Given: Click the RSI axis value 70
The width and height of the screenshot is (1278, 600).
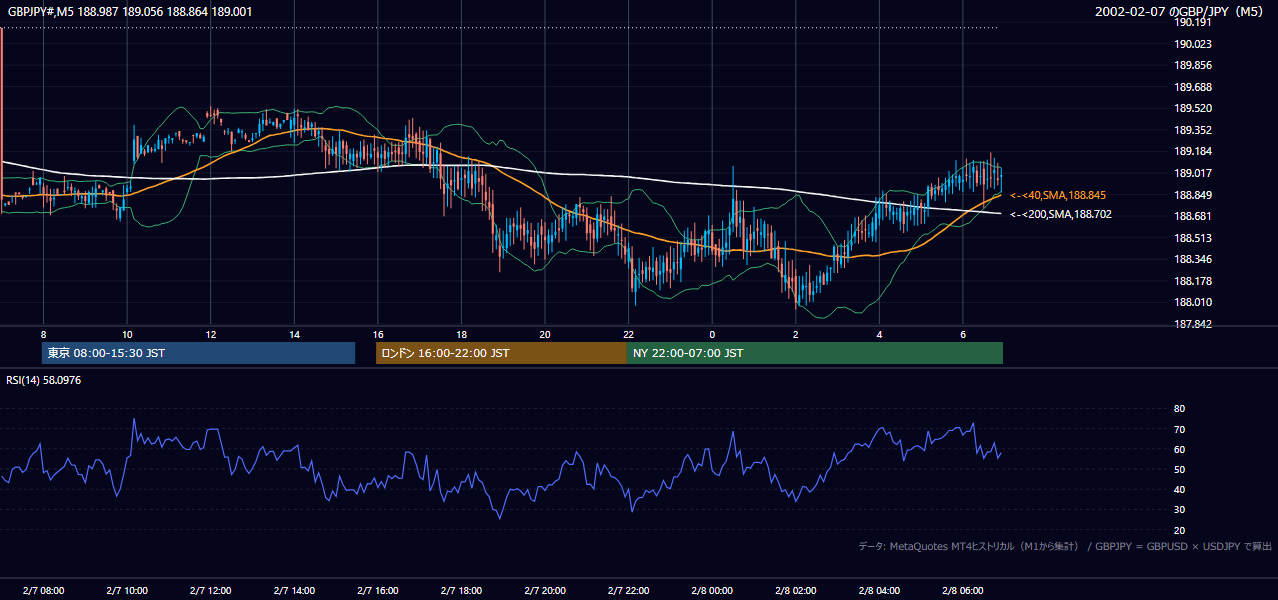Looking at the screenshot, I should pyautogui.click(x=1179, y=429).
